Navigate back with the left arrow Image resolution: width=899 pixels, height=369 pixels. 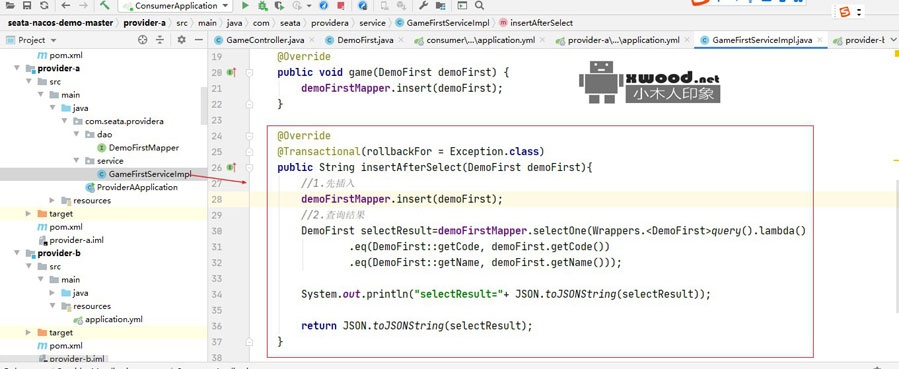pos(65,6)
